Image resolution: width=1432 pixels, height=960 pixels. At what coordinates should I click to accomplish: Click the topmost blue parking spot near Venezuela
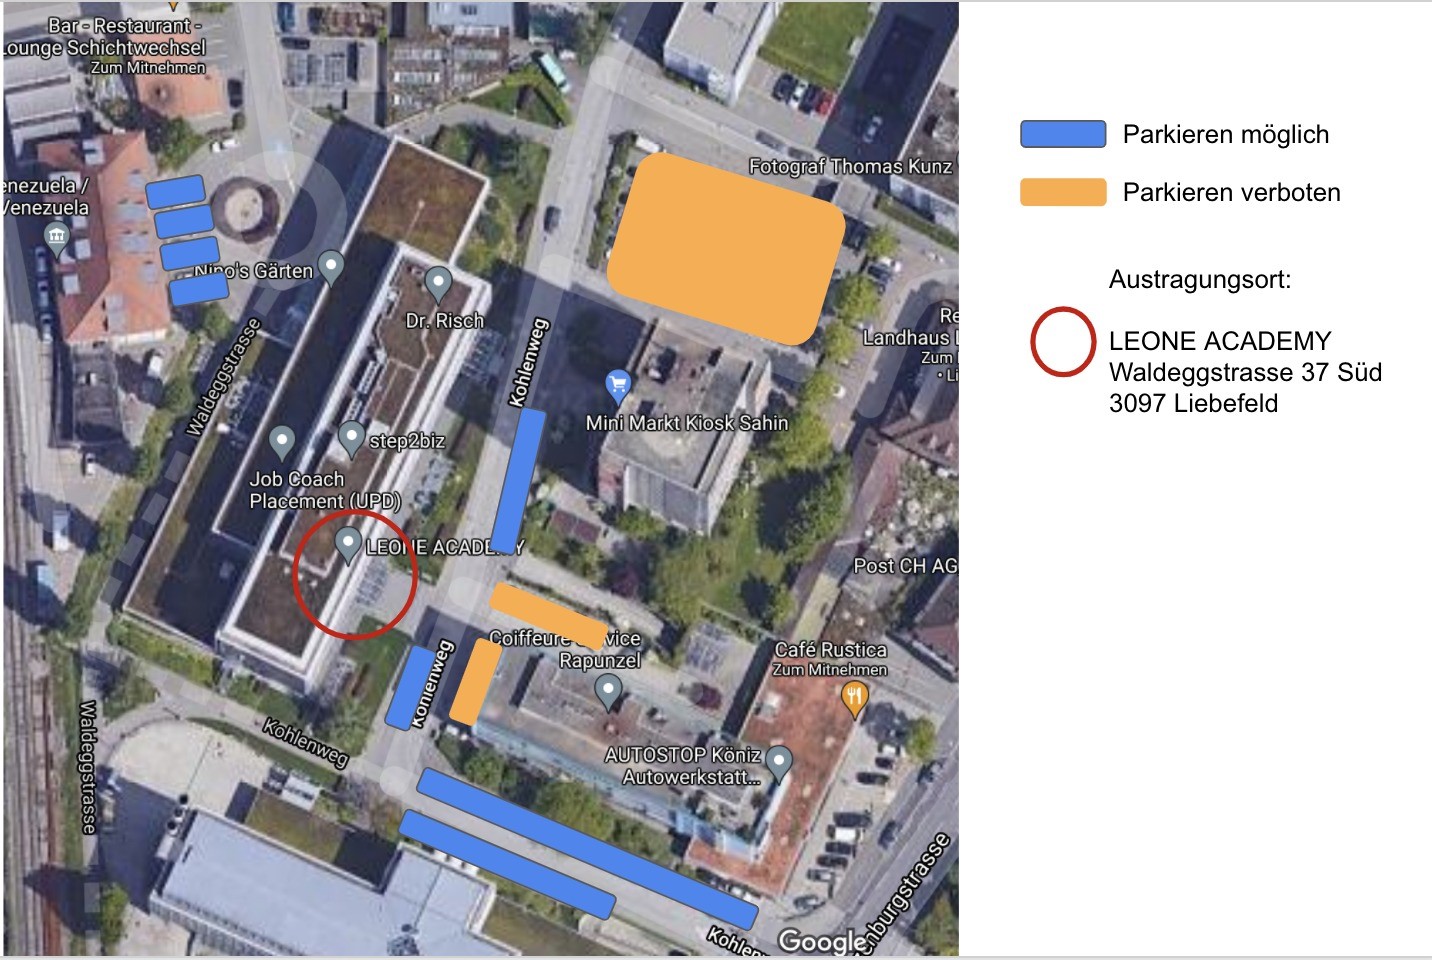click(176, 191)
